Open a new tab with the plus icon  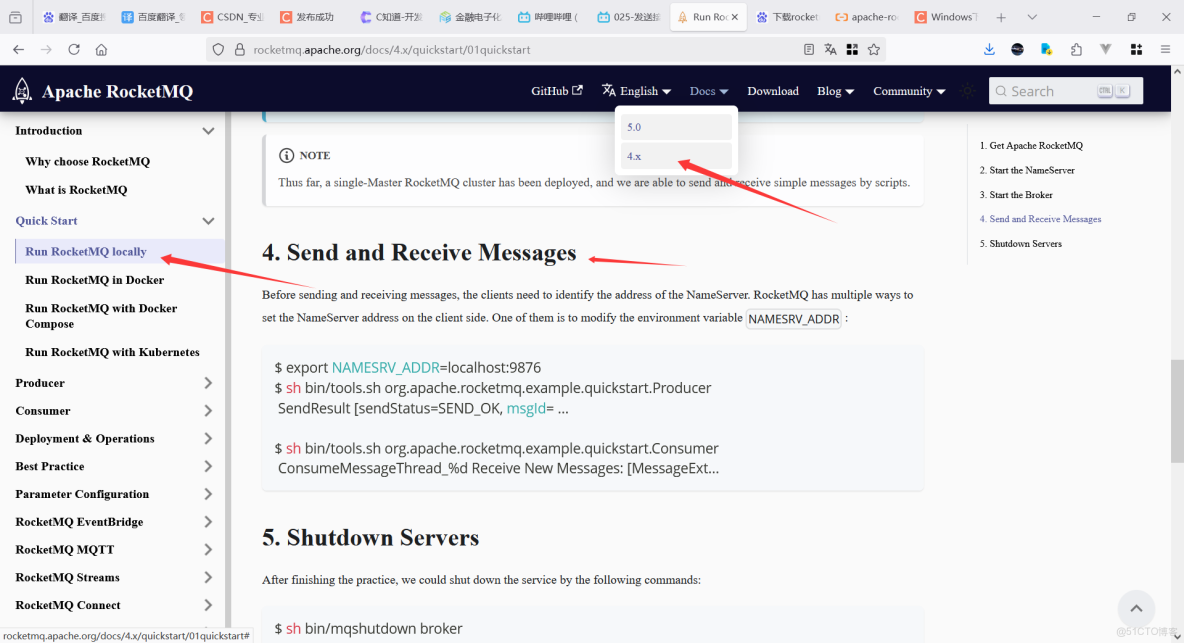tap(1001, 17)
